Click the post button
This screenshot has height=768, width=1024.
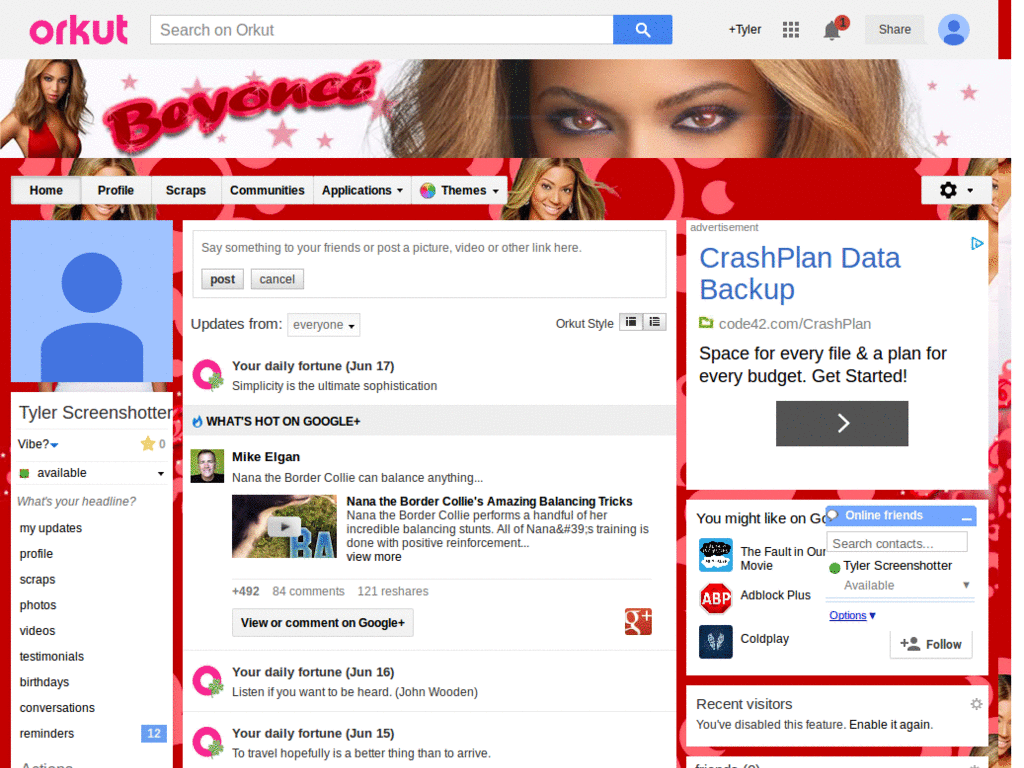(222, 279)
